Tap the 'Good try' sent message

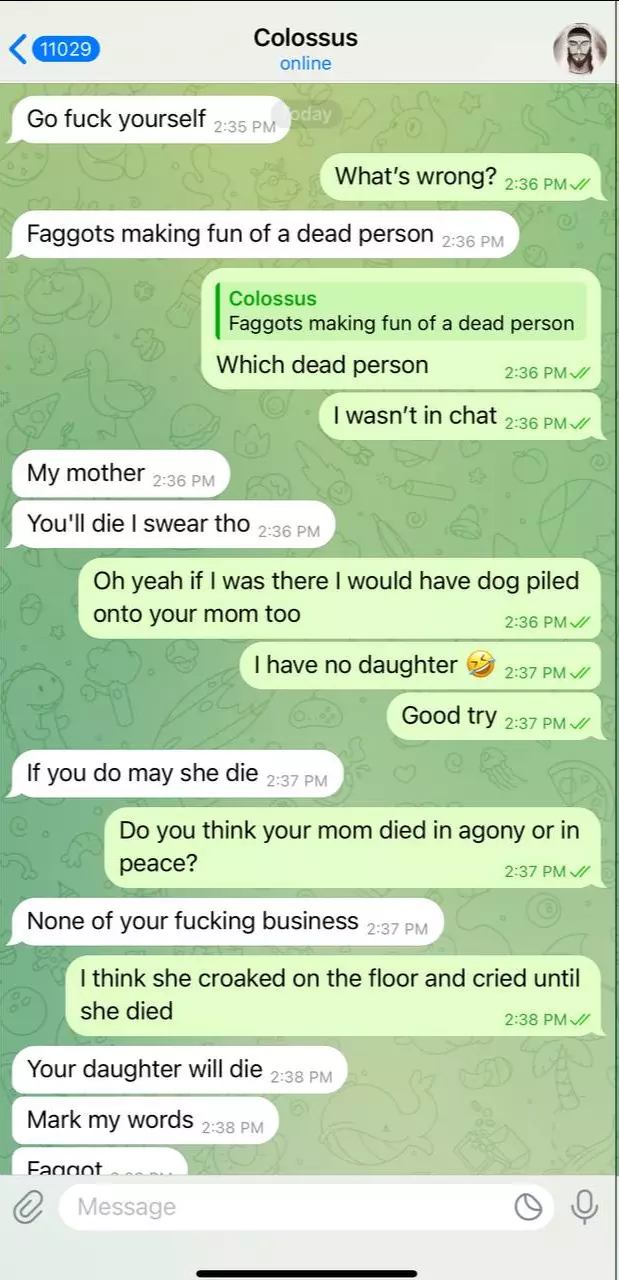pos(495,716)
